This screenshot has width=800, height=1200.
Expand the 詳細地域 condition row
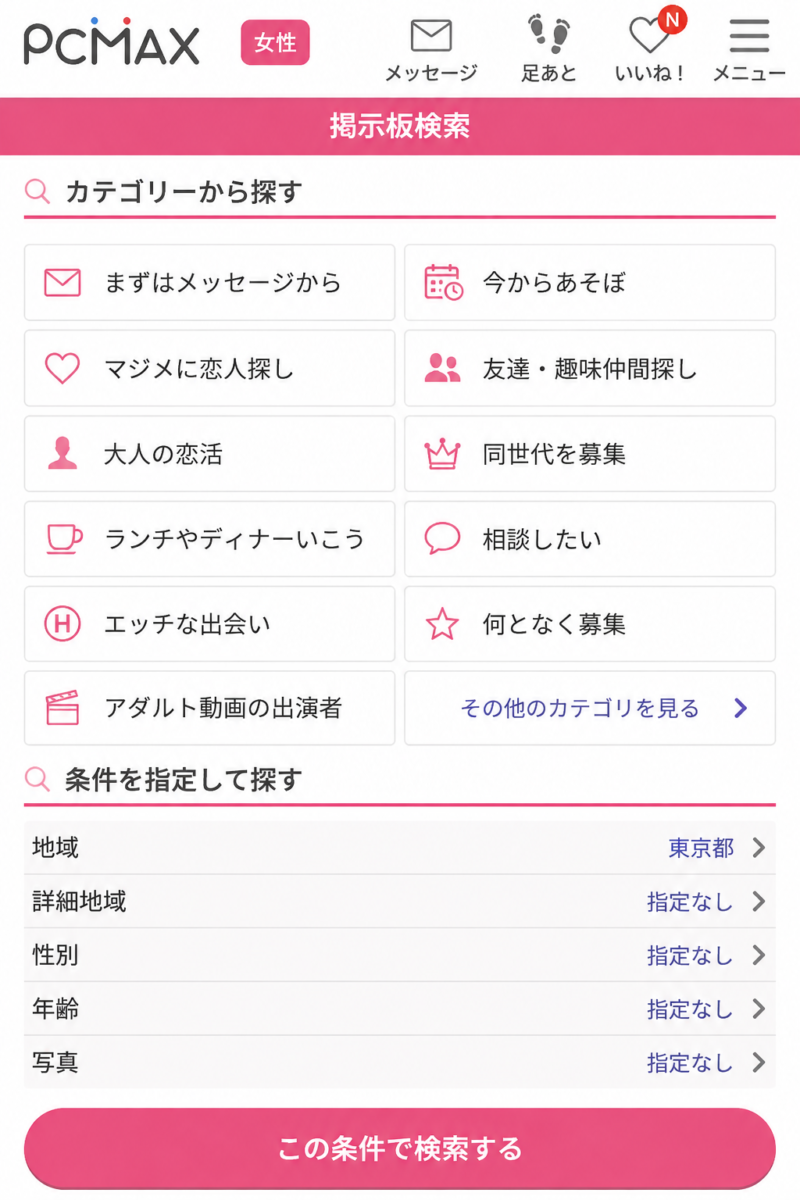coord(400,902)
